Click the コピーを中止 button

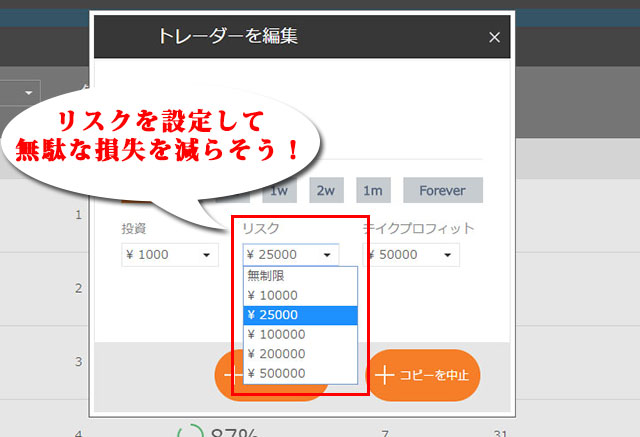pos(423,375)
